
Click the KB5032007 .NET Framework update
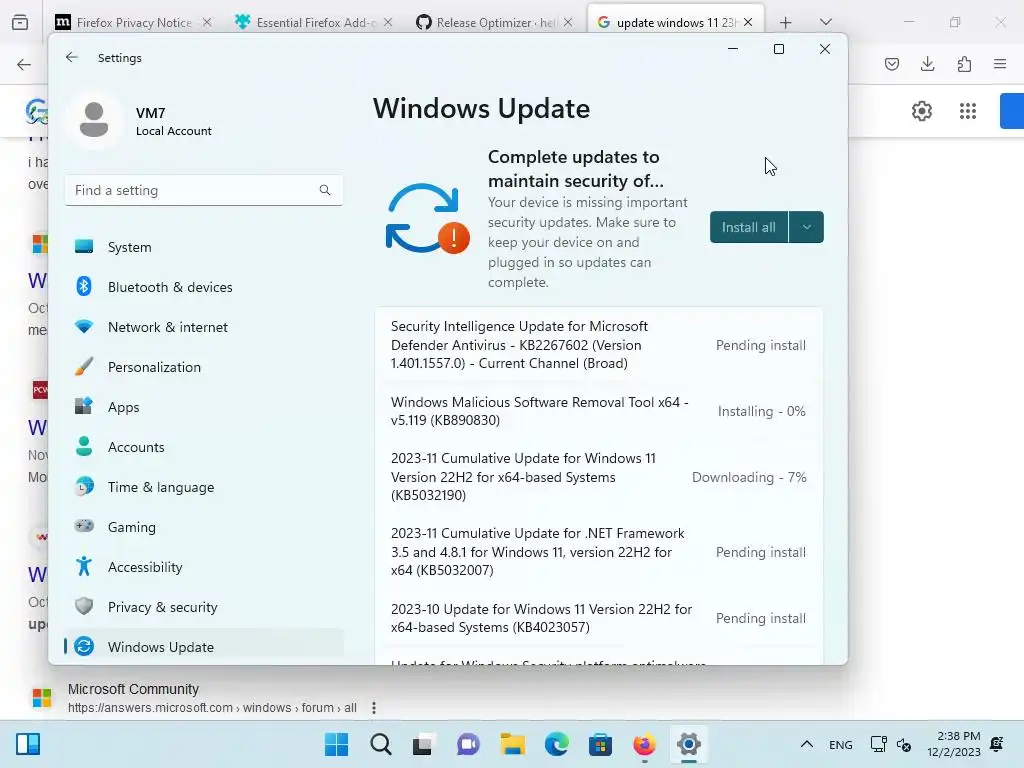(599, 552)
